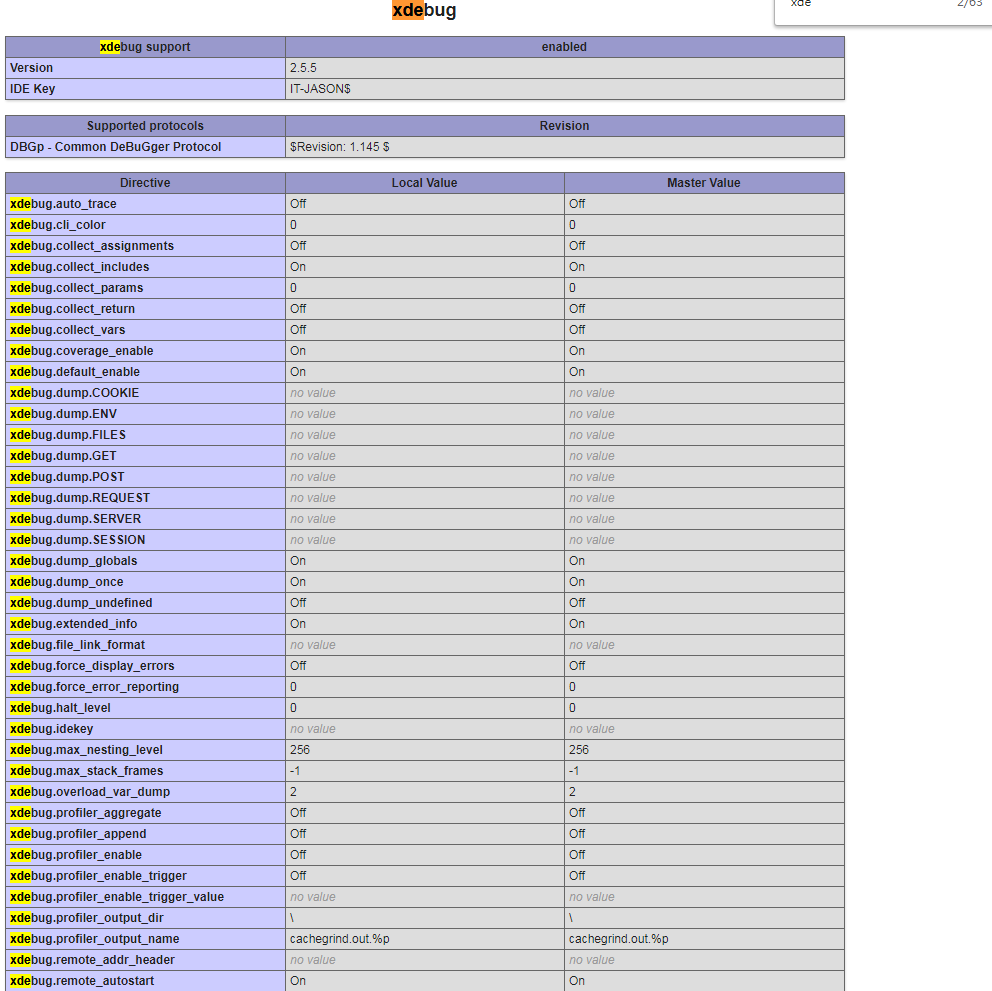992x991 pixels.
Task: Click the xdebug.cli_color directive name
Action: pos(58,225)
